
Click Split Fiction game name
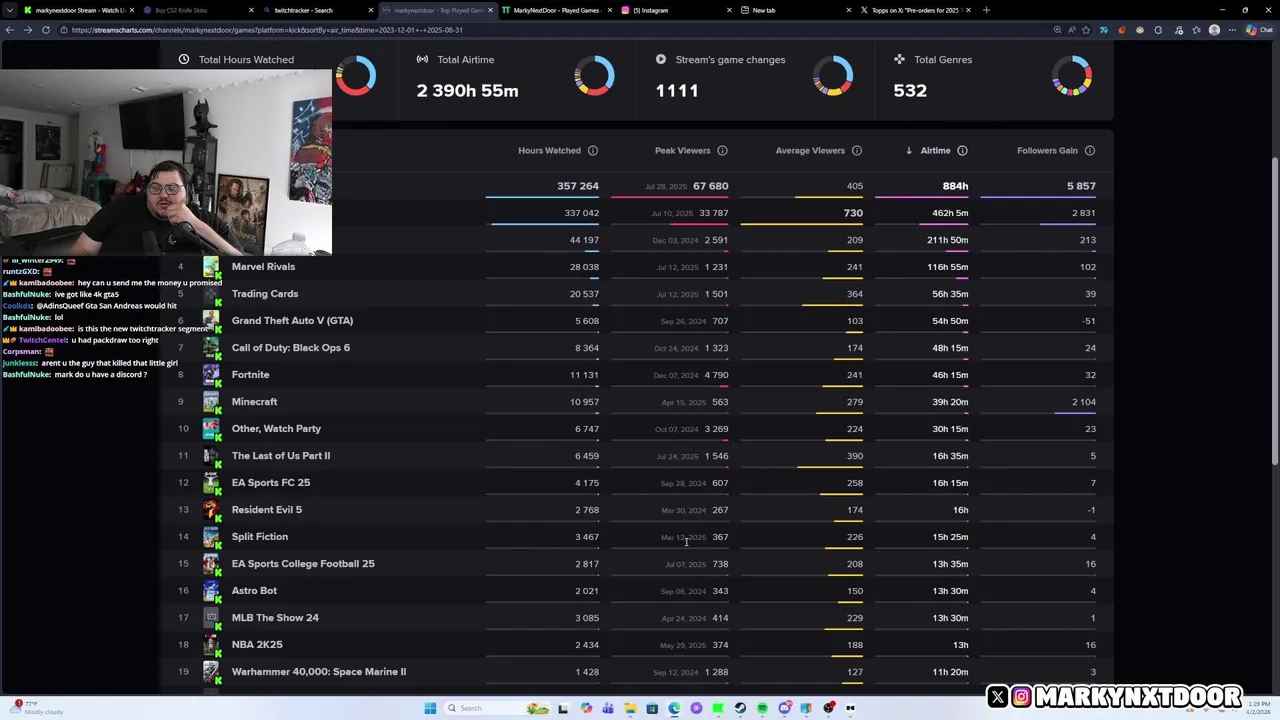tap(260, 537)
